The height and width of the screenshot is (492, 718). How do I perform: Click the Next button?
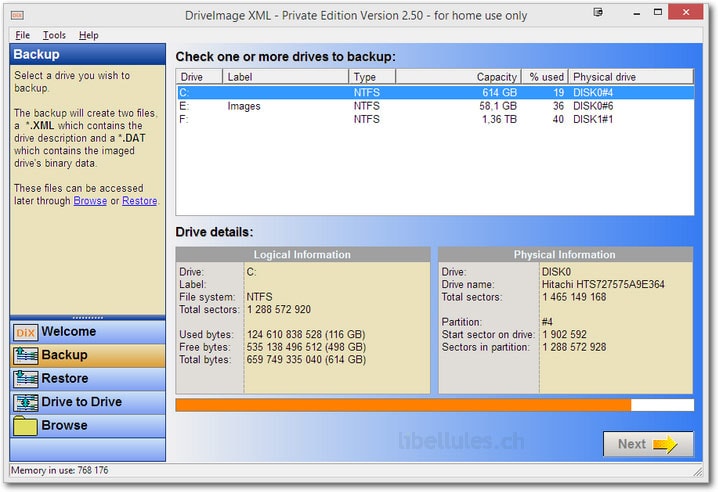[x=648, y=444]
